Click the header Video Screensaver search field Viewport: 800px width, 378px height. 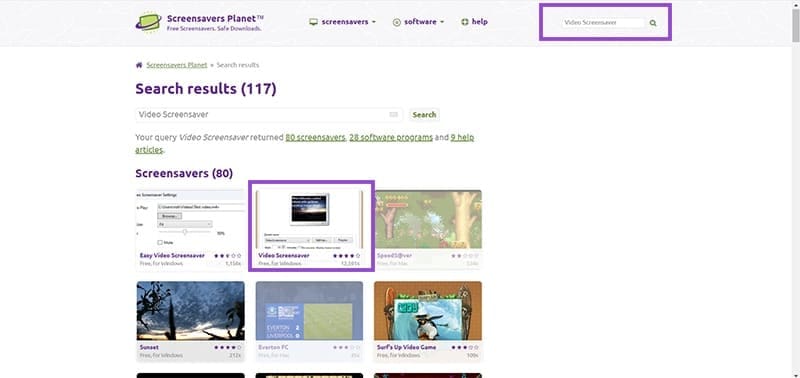tap(604, 23)
